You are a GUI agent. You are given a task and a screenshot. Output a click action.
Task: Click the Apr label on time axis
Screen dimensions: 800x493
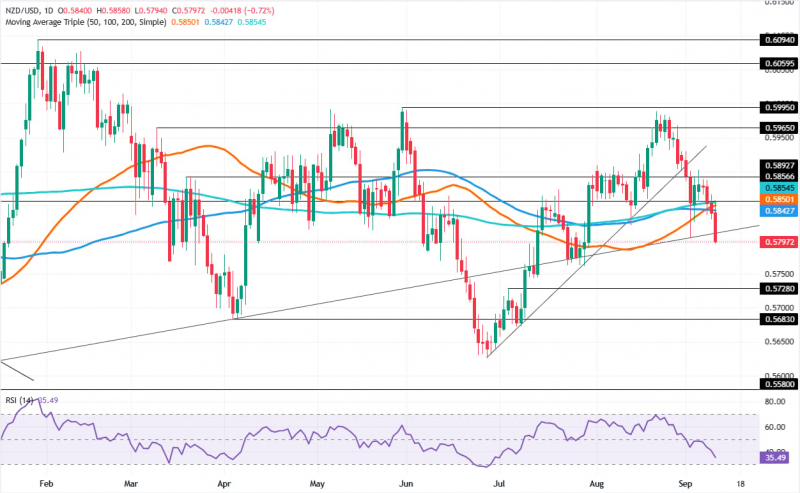coord(224,483)
